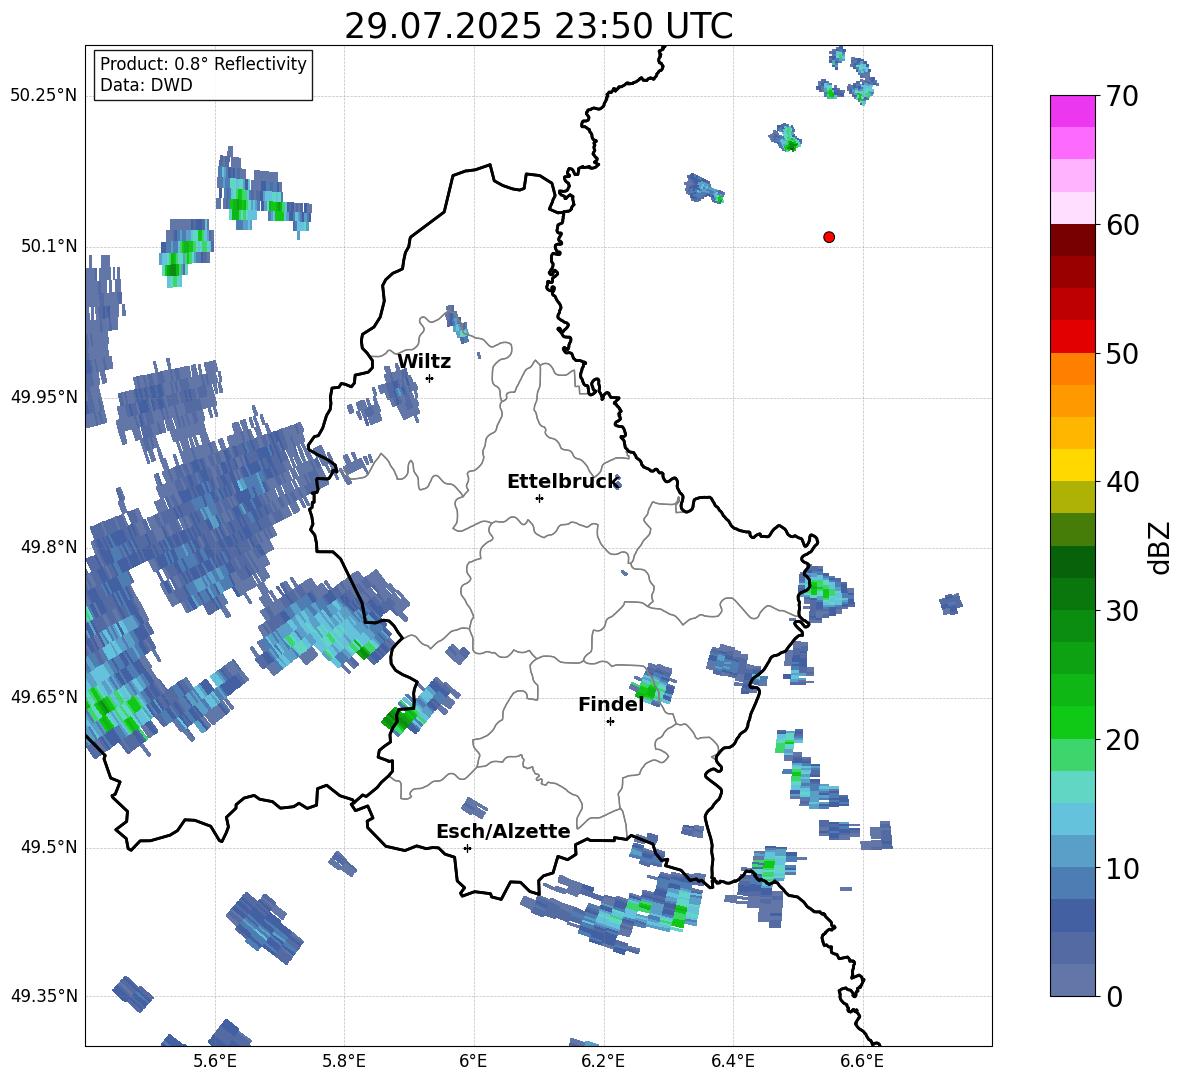The width and height of the screenshot is (1184, 1081).
Task: Click the 40 value on the colorbar
Action: 1121,482
